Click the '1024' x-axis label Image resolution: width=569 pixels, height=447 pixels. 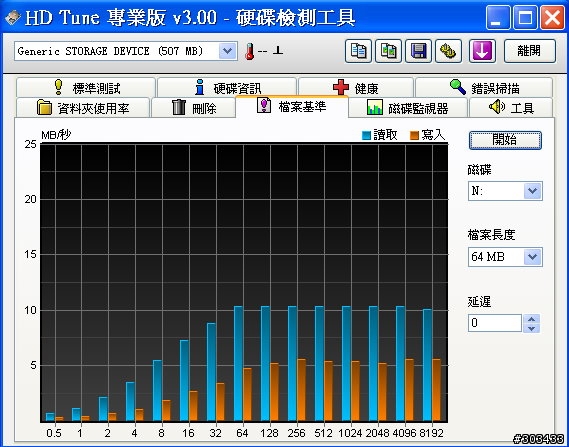click(x=350, y=433)
